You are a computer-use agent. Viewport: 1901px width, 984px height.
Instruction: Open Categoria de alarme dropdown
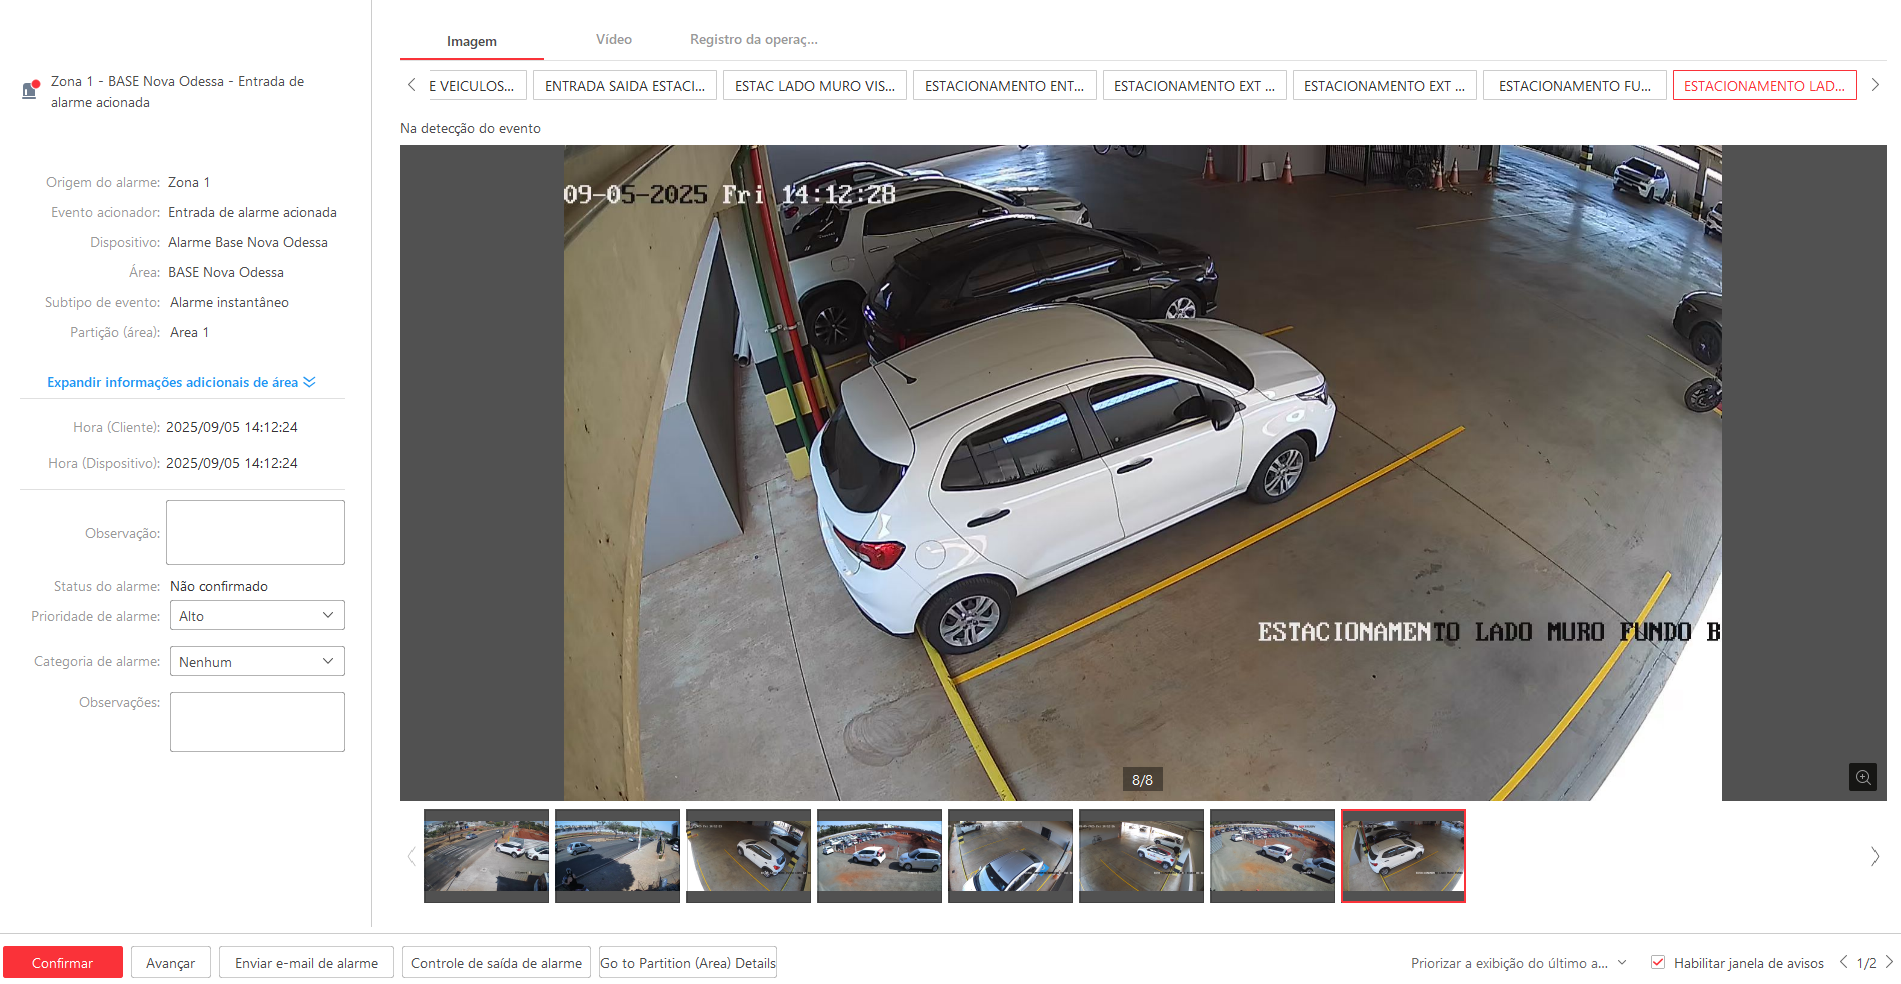point(257,662)
